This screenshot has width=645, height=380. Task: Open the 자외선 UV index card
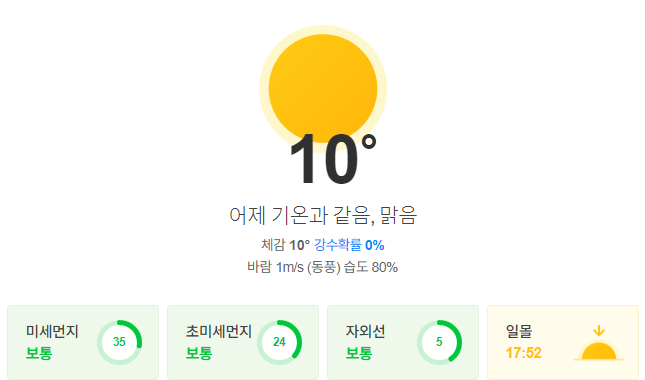[x=403, y=342]
